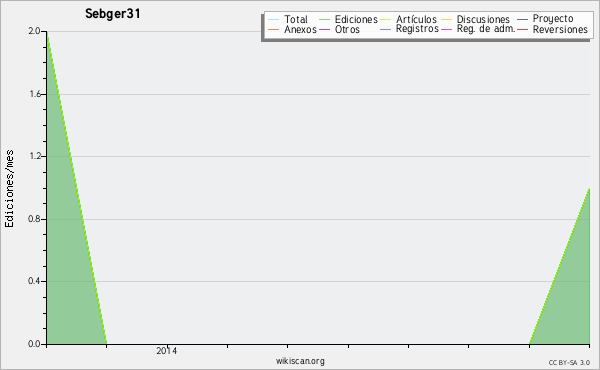600x370 pixels.
Task: Click the Anexos orange line swatch
Action: pyautogui.click(x=274, y=29)
